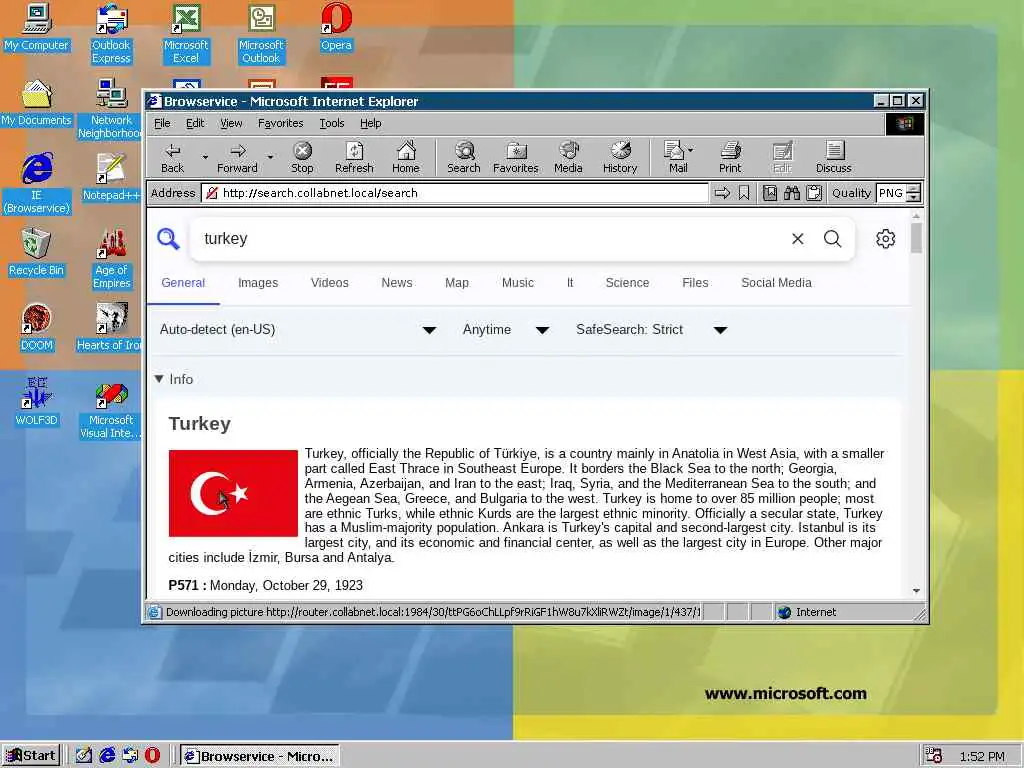
Task: Click the blue search logo icon
Action: coord(168,238)
